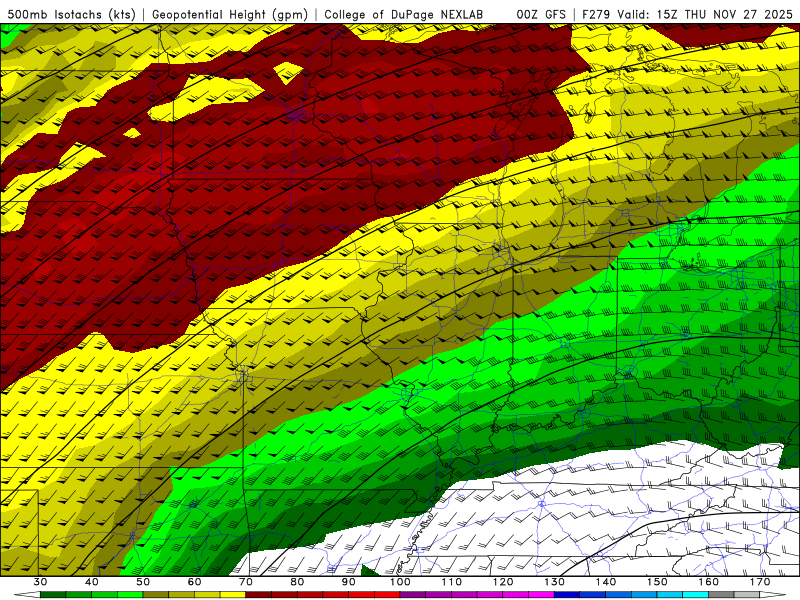This screenshot has height=600, width=800.
Task: Click the '50' color scale label
Action: pyautogui.click(x=143, y=582)
